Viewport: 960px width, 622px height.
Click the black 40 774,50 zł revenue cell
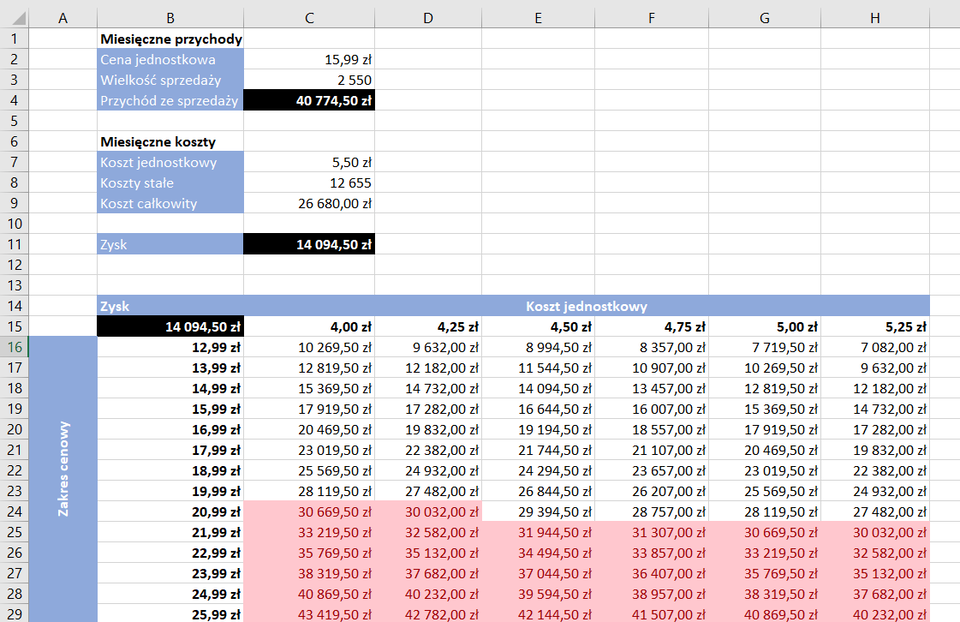[x=309, y=100]
